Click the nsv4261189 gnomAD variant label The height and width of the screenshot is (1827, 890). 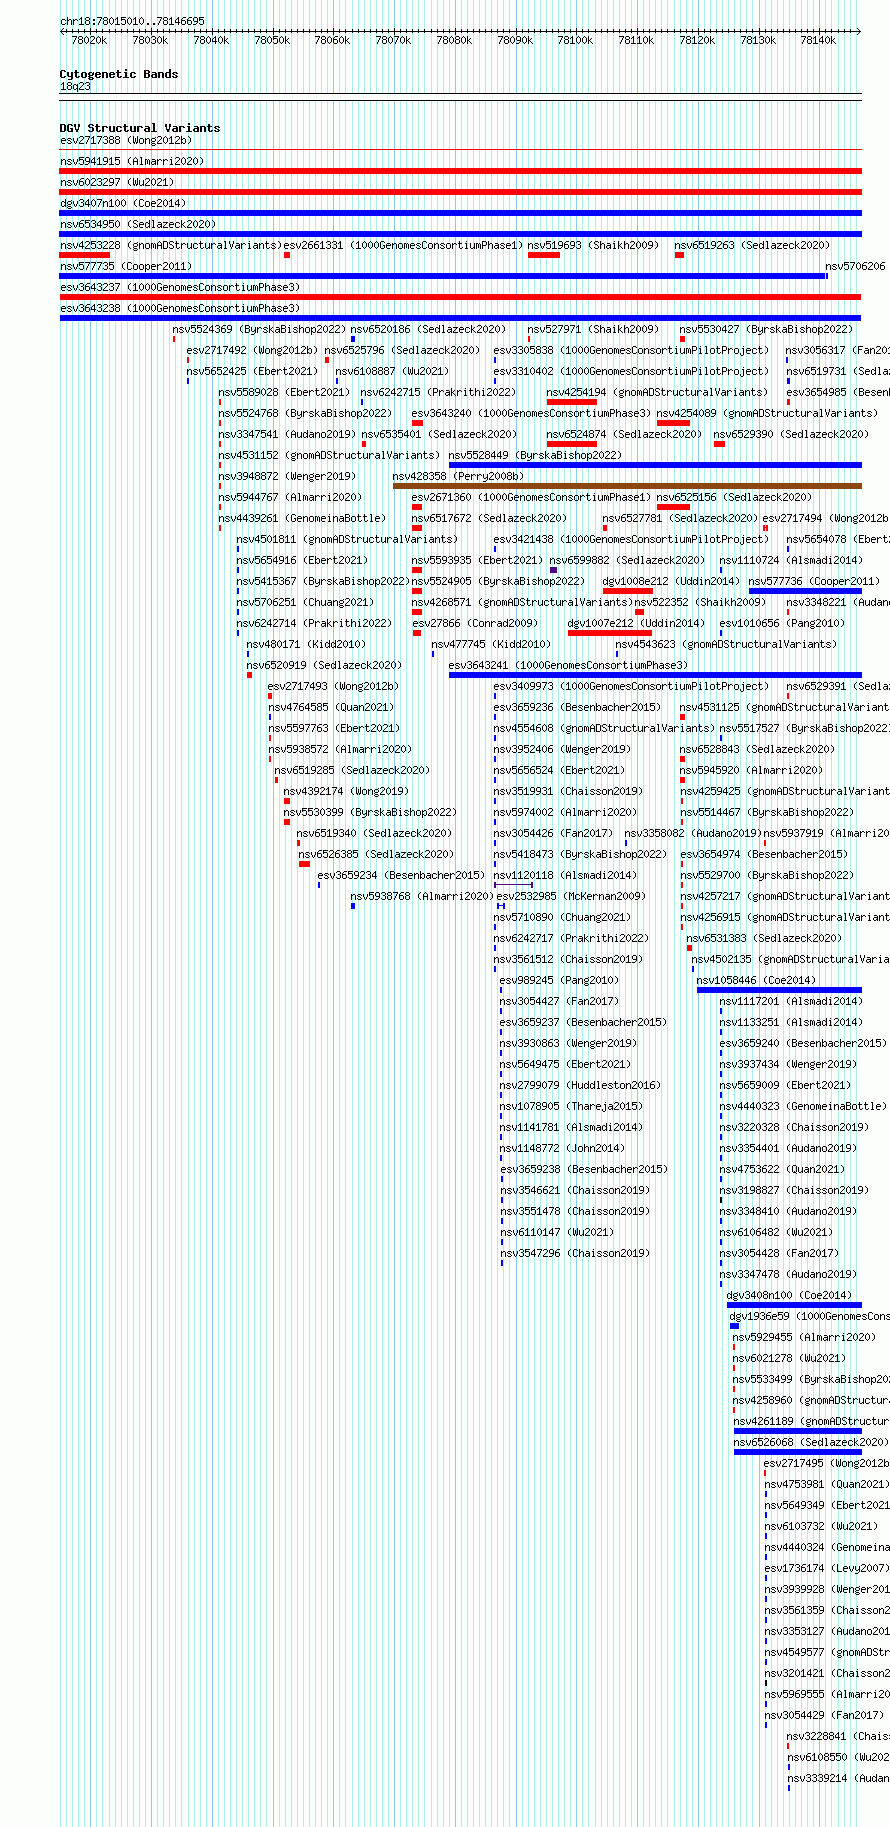click(x=811, y=1422)
